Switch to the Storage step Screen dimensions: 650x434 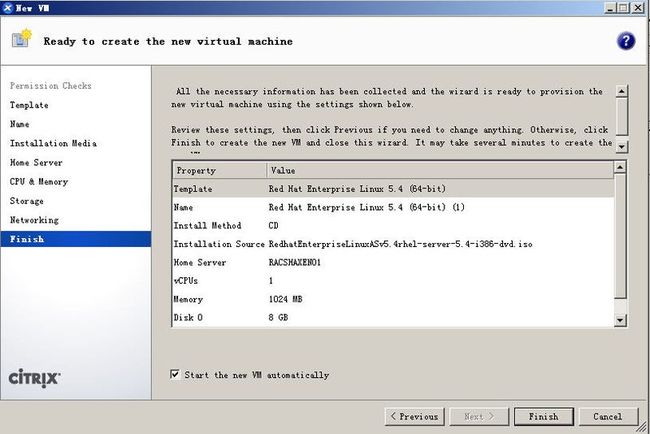(x=27, y=201)
